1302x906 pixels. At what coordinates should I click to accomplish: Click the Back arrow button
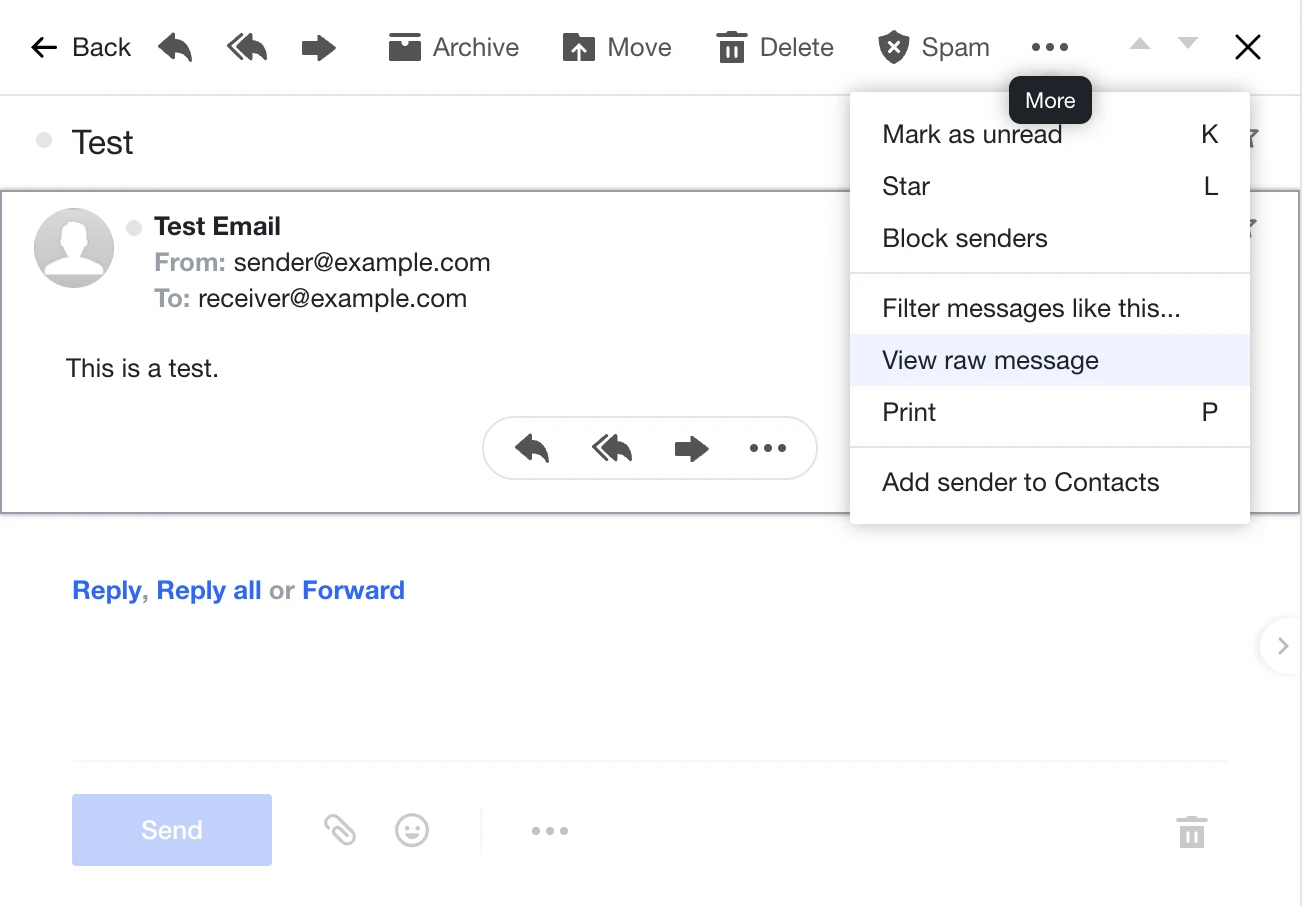click(x=80, y=47)
